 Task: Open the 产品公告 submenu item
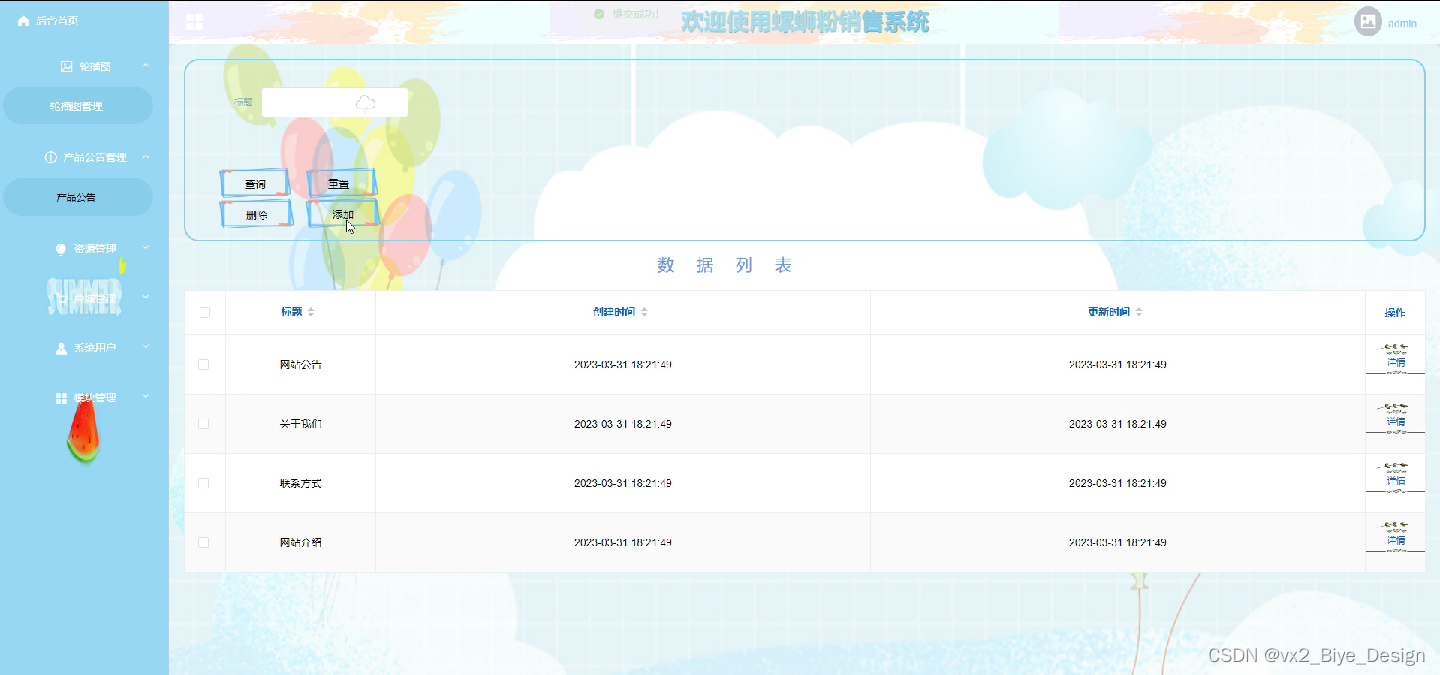[78, 197]
